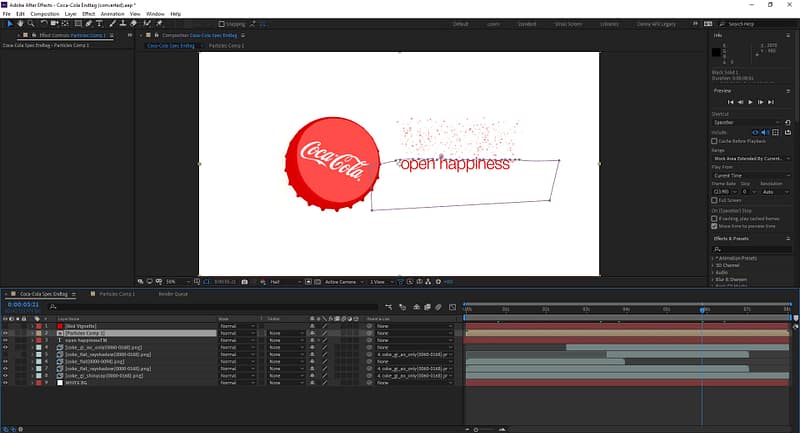Open the Layer menu
The height and width of the screenshot is (433, 800).
70,14
